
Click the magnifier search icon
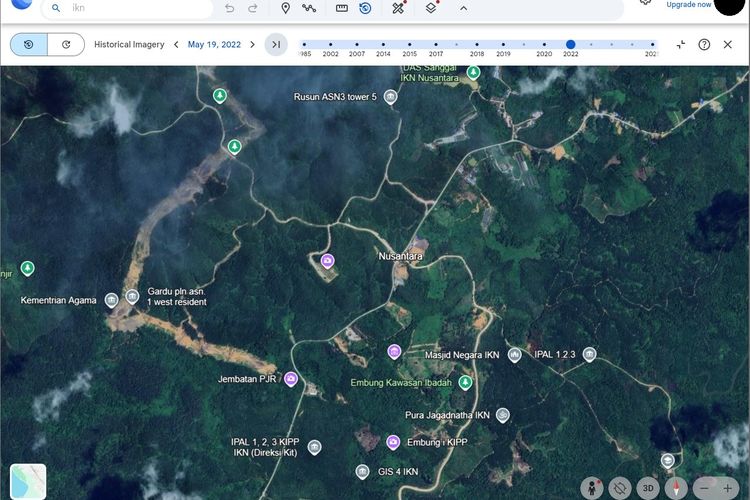point(56,8)
